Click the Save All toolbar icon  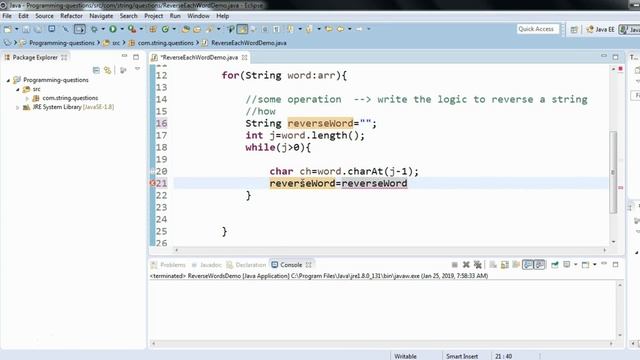tap(38, 29)
